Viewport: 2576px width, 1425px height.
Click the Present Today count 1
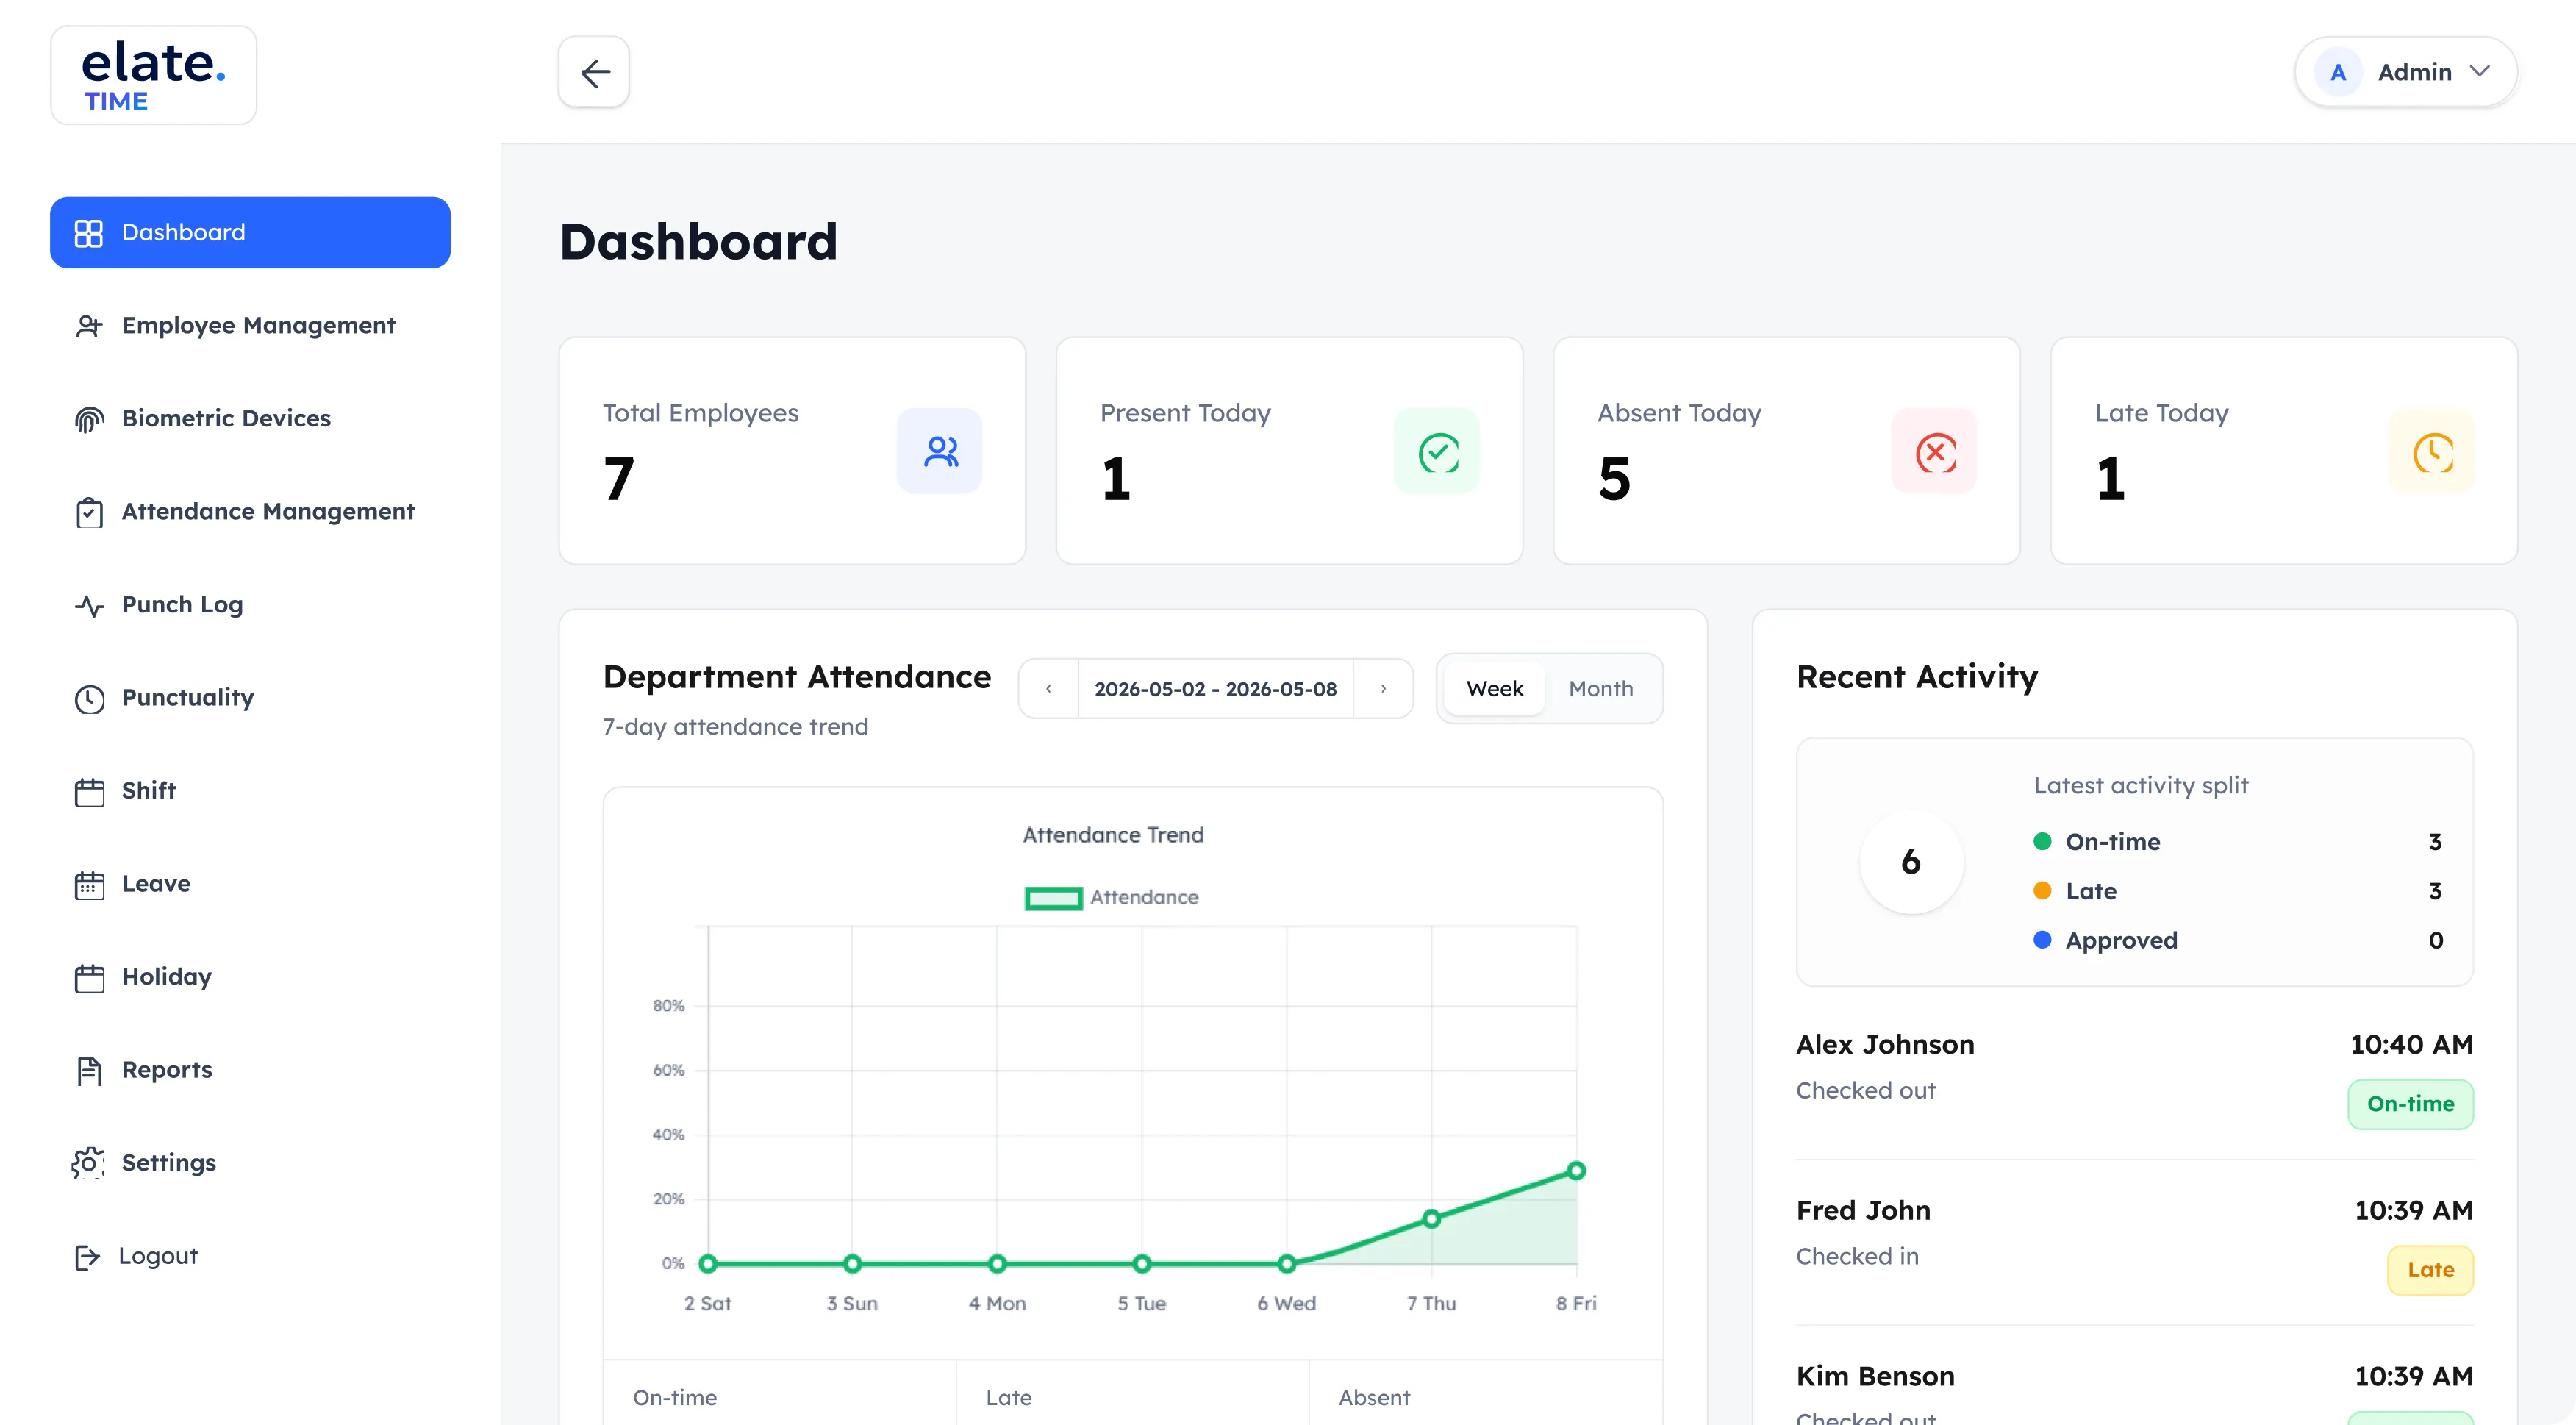click(x=1116, y=478)
